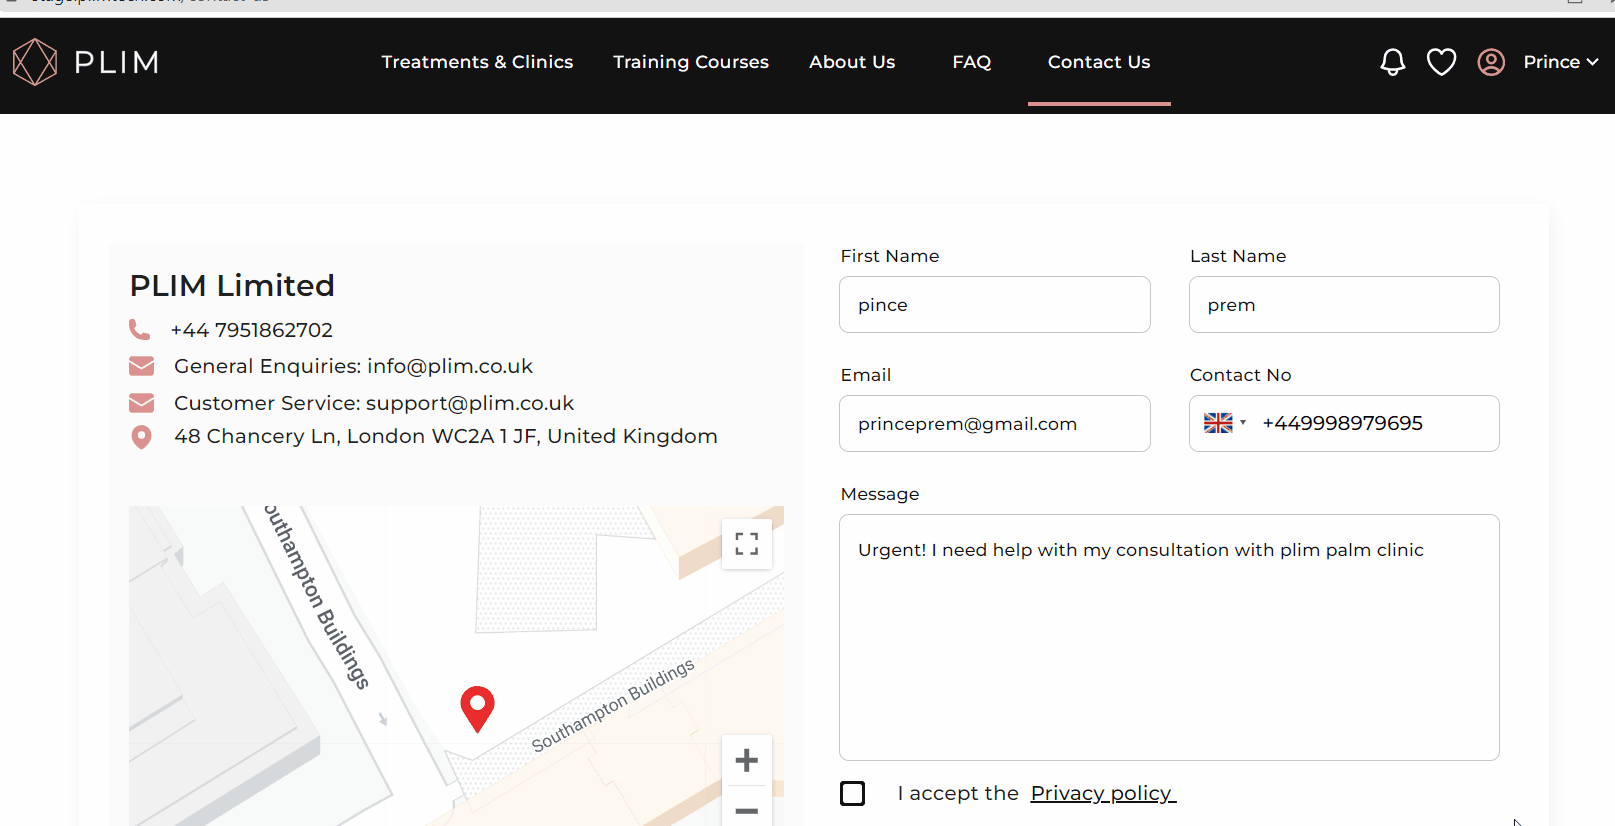Open the Privacy policy link

(1102, 793)
